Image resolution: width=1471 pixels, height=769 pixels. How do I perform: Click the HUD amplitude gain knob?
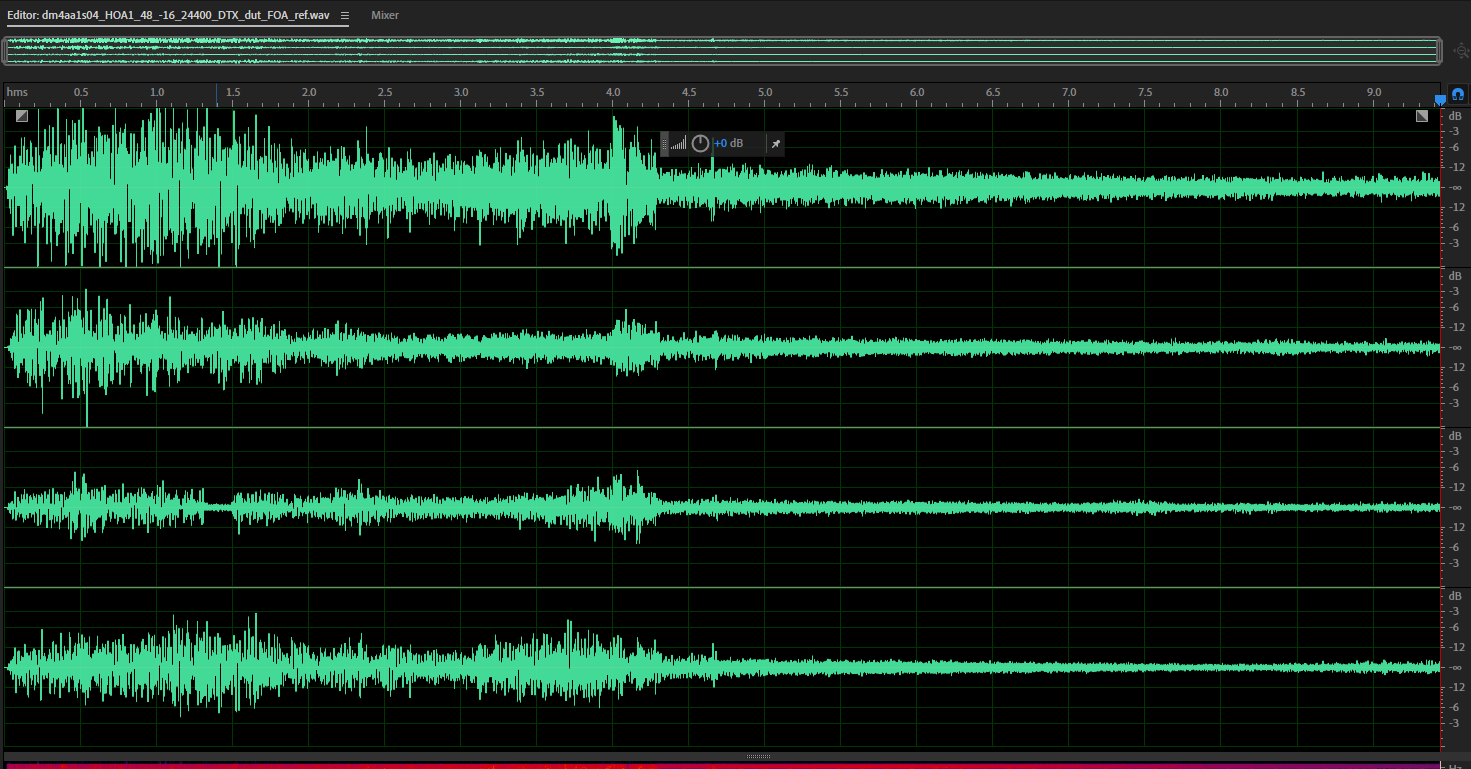click(700, 144)
